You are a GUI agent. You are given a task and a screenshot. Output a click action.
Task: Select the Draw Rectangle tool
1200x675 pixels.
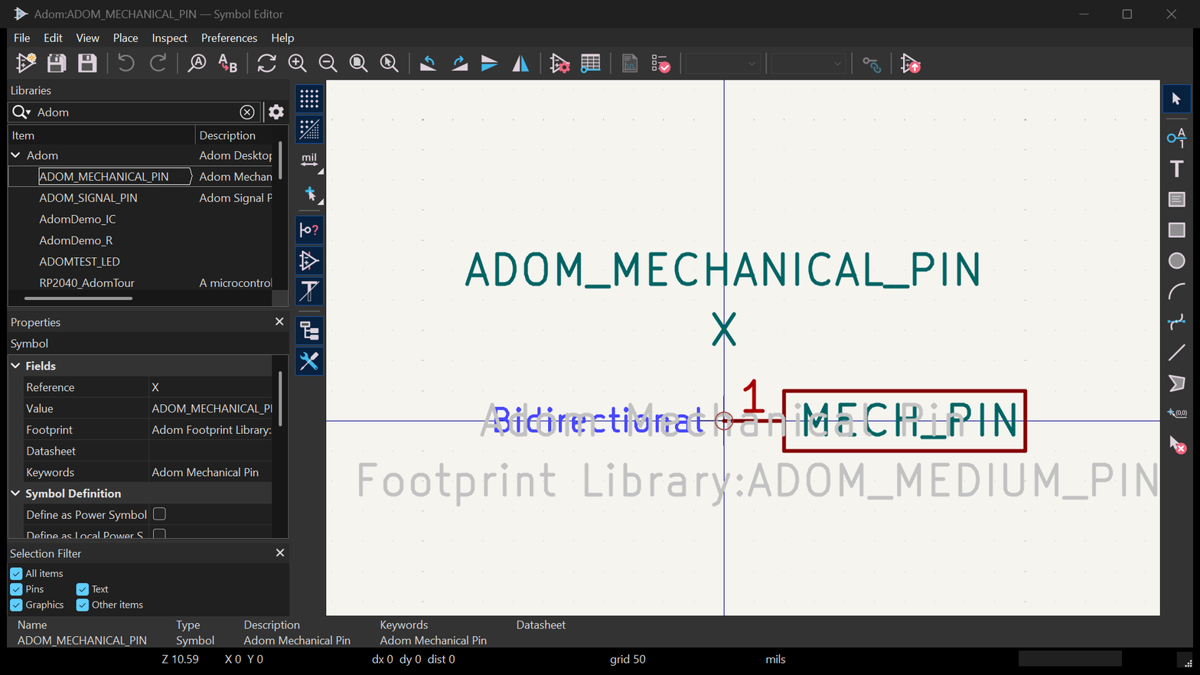click(1177, 230)
